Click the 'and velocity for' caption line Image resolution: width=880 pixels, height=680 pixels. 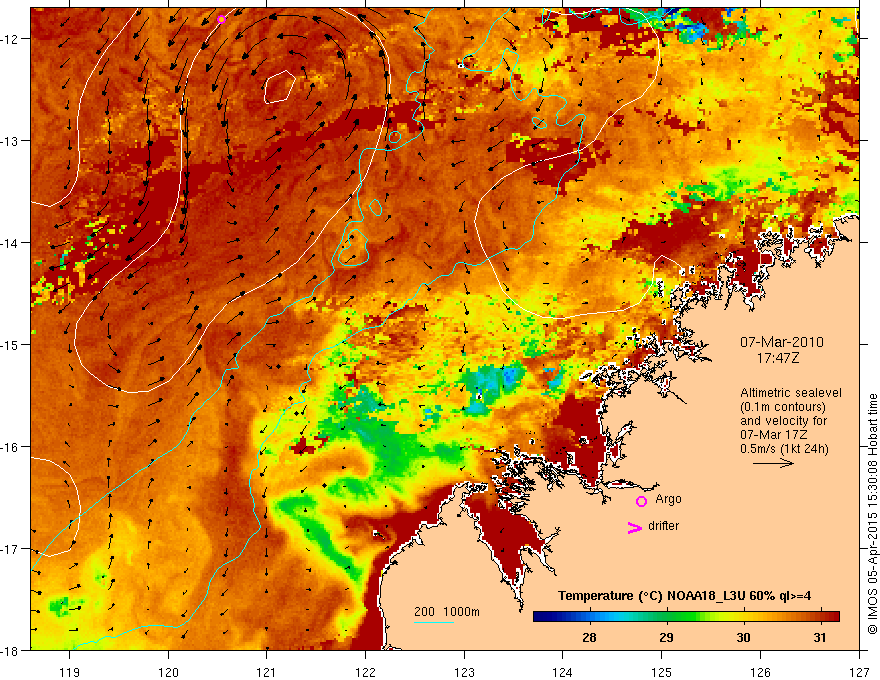783,421
